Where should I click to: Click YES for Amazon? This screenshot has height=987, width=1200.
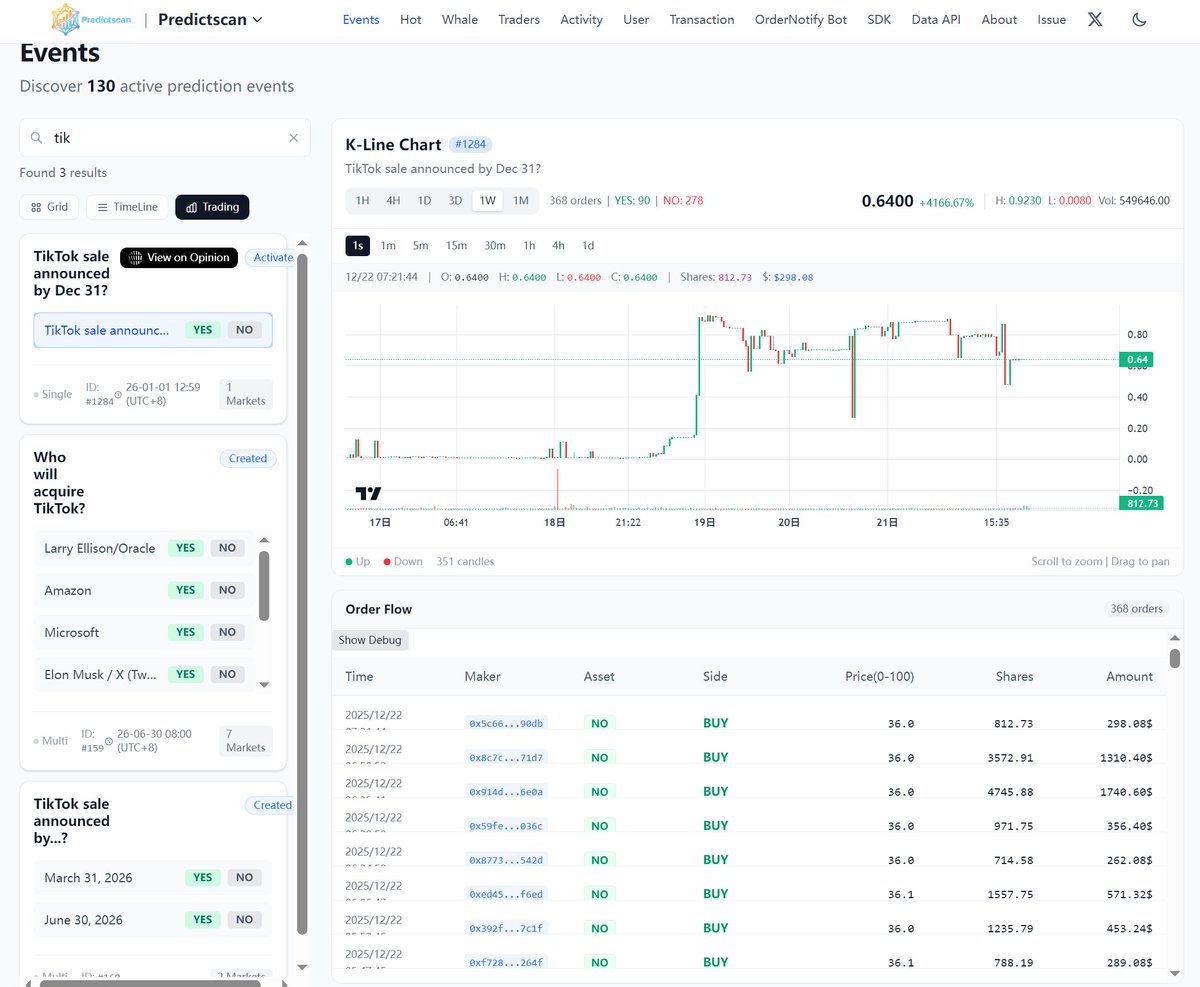[x=185, y=590]
